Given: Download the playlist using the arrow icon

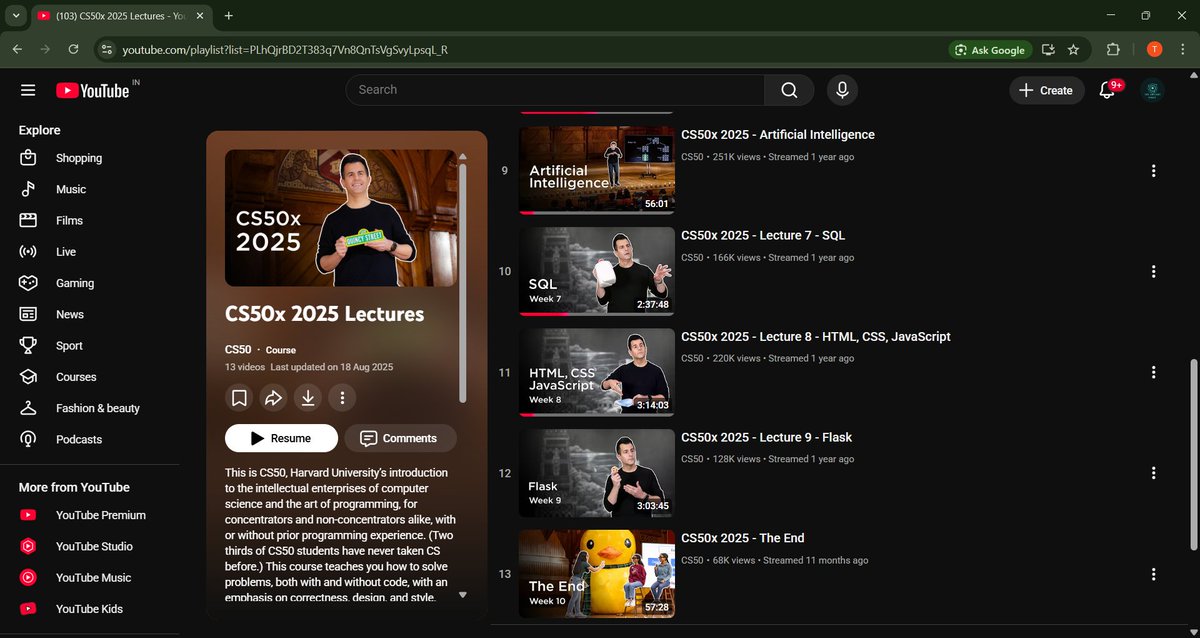Looking at the screenshot, I should pos(308,398).
